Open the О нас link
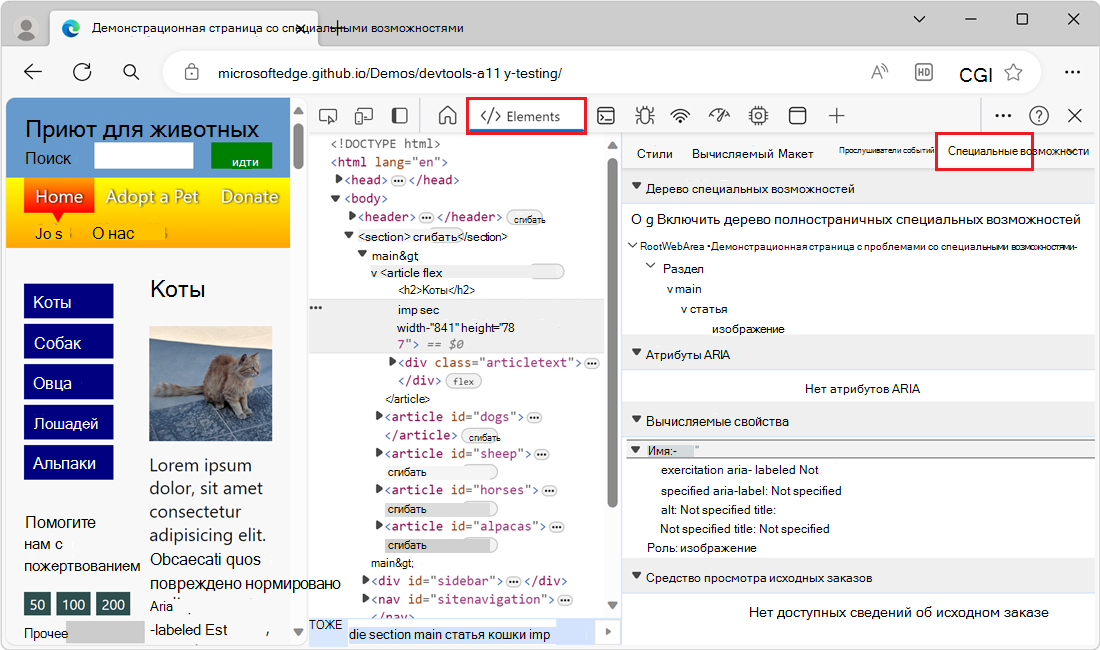 (113, 233)
